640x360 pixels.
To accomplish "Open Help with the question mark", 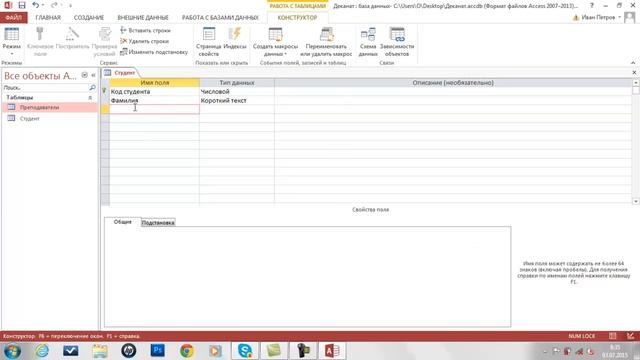I will pyautogui.click(x=591, y=5).
